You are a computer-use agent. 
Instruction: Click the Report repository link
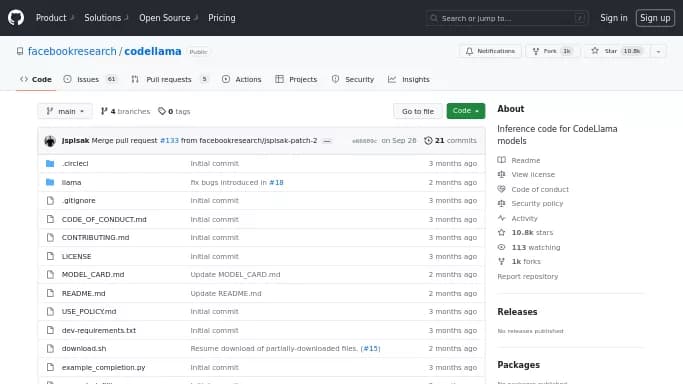pos(527,276)
